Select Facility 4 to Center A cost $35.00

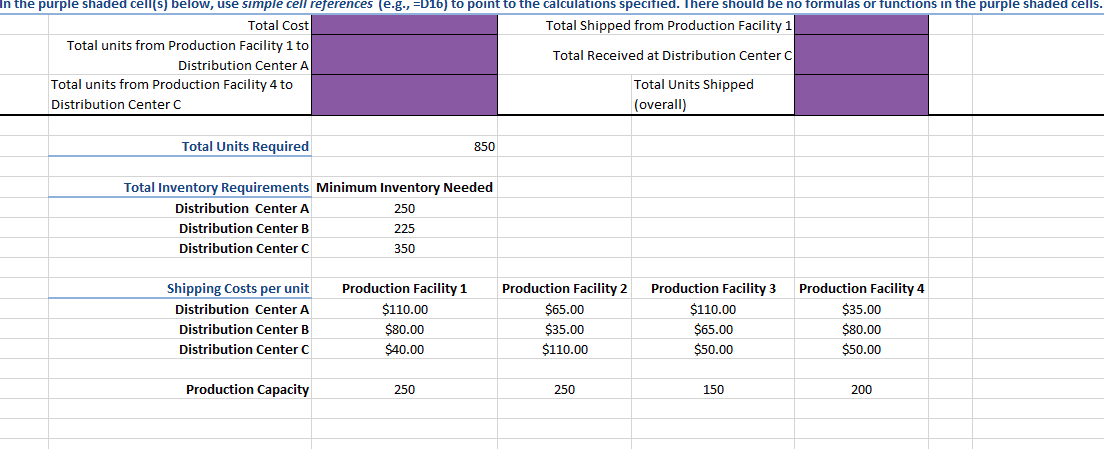(861, 309)
